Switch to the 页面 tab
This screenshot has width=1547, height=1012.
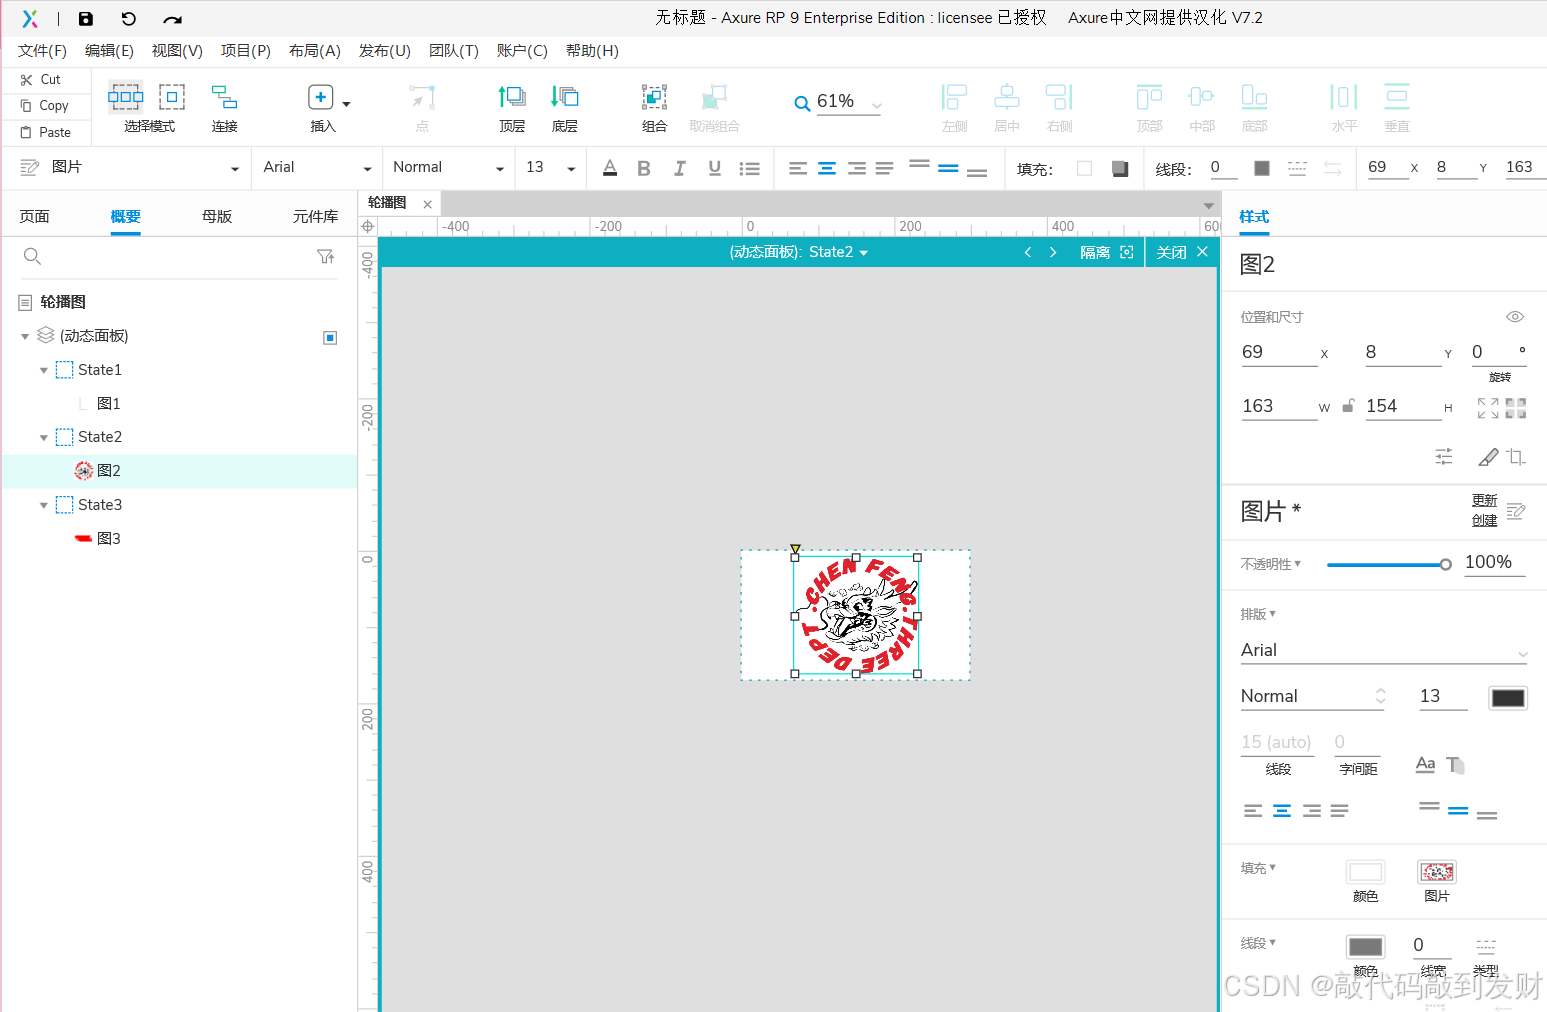pyautogui.click(x=34, y=216)
